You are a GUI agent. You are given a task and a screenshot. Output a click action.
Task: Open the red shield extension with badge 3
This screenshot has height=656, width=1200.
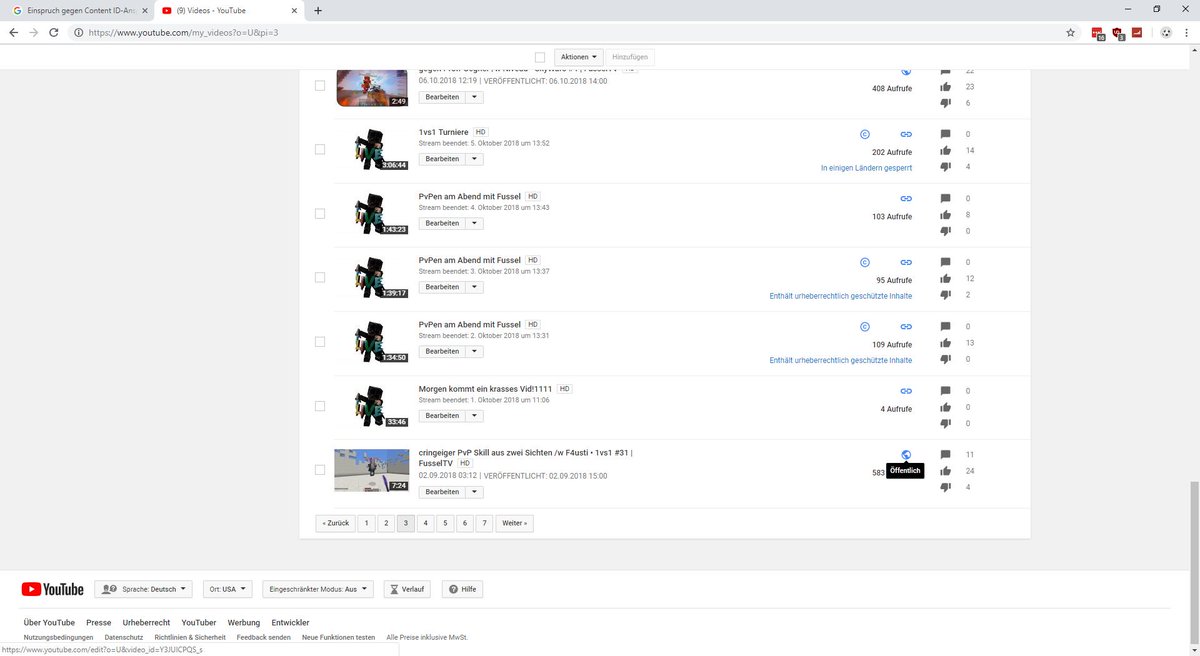(1118, 32)
